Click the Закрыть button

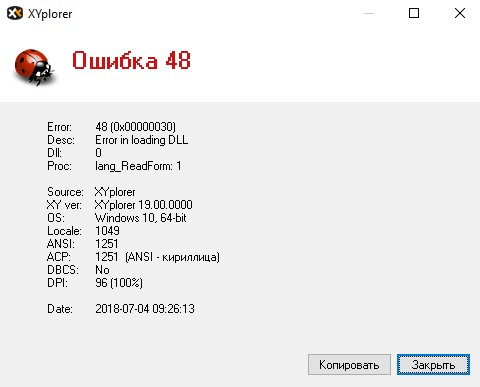433,364
